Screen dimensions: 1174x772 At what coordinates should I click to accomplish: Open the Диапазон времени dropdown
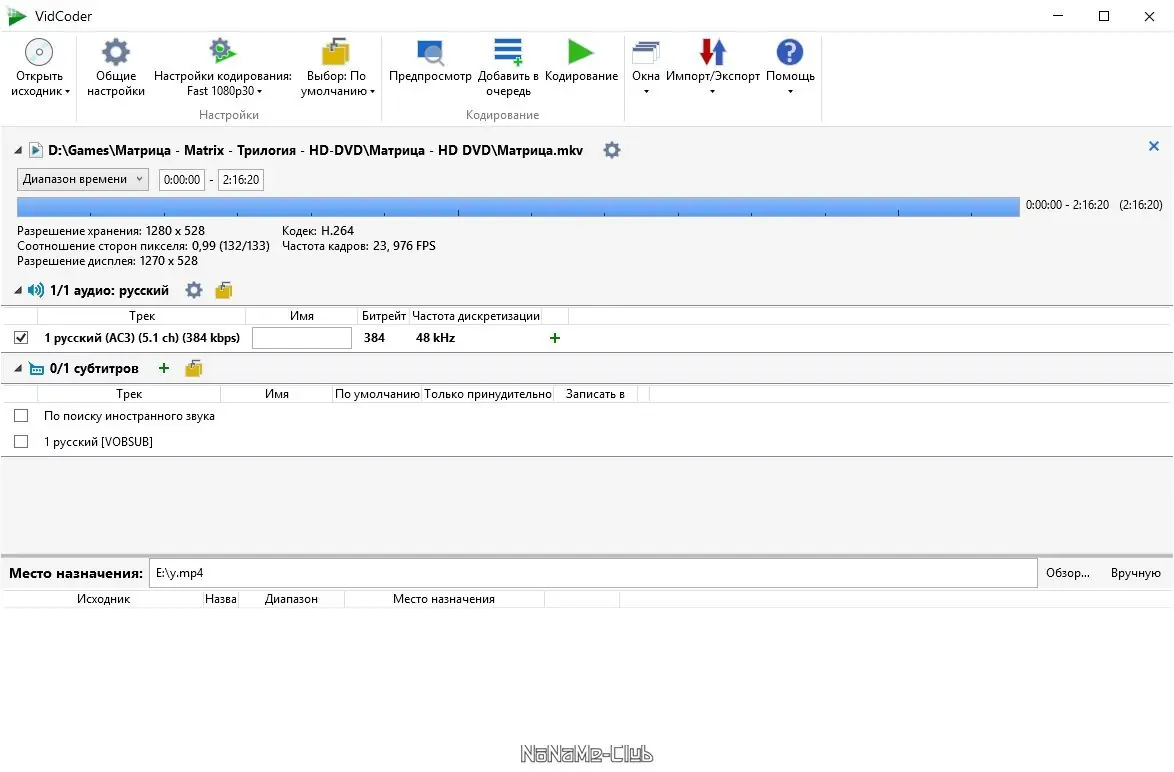click(x=82, y=180)
